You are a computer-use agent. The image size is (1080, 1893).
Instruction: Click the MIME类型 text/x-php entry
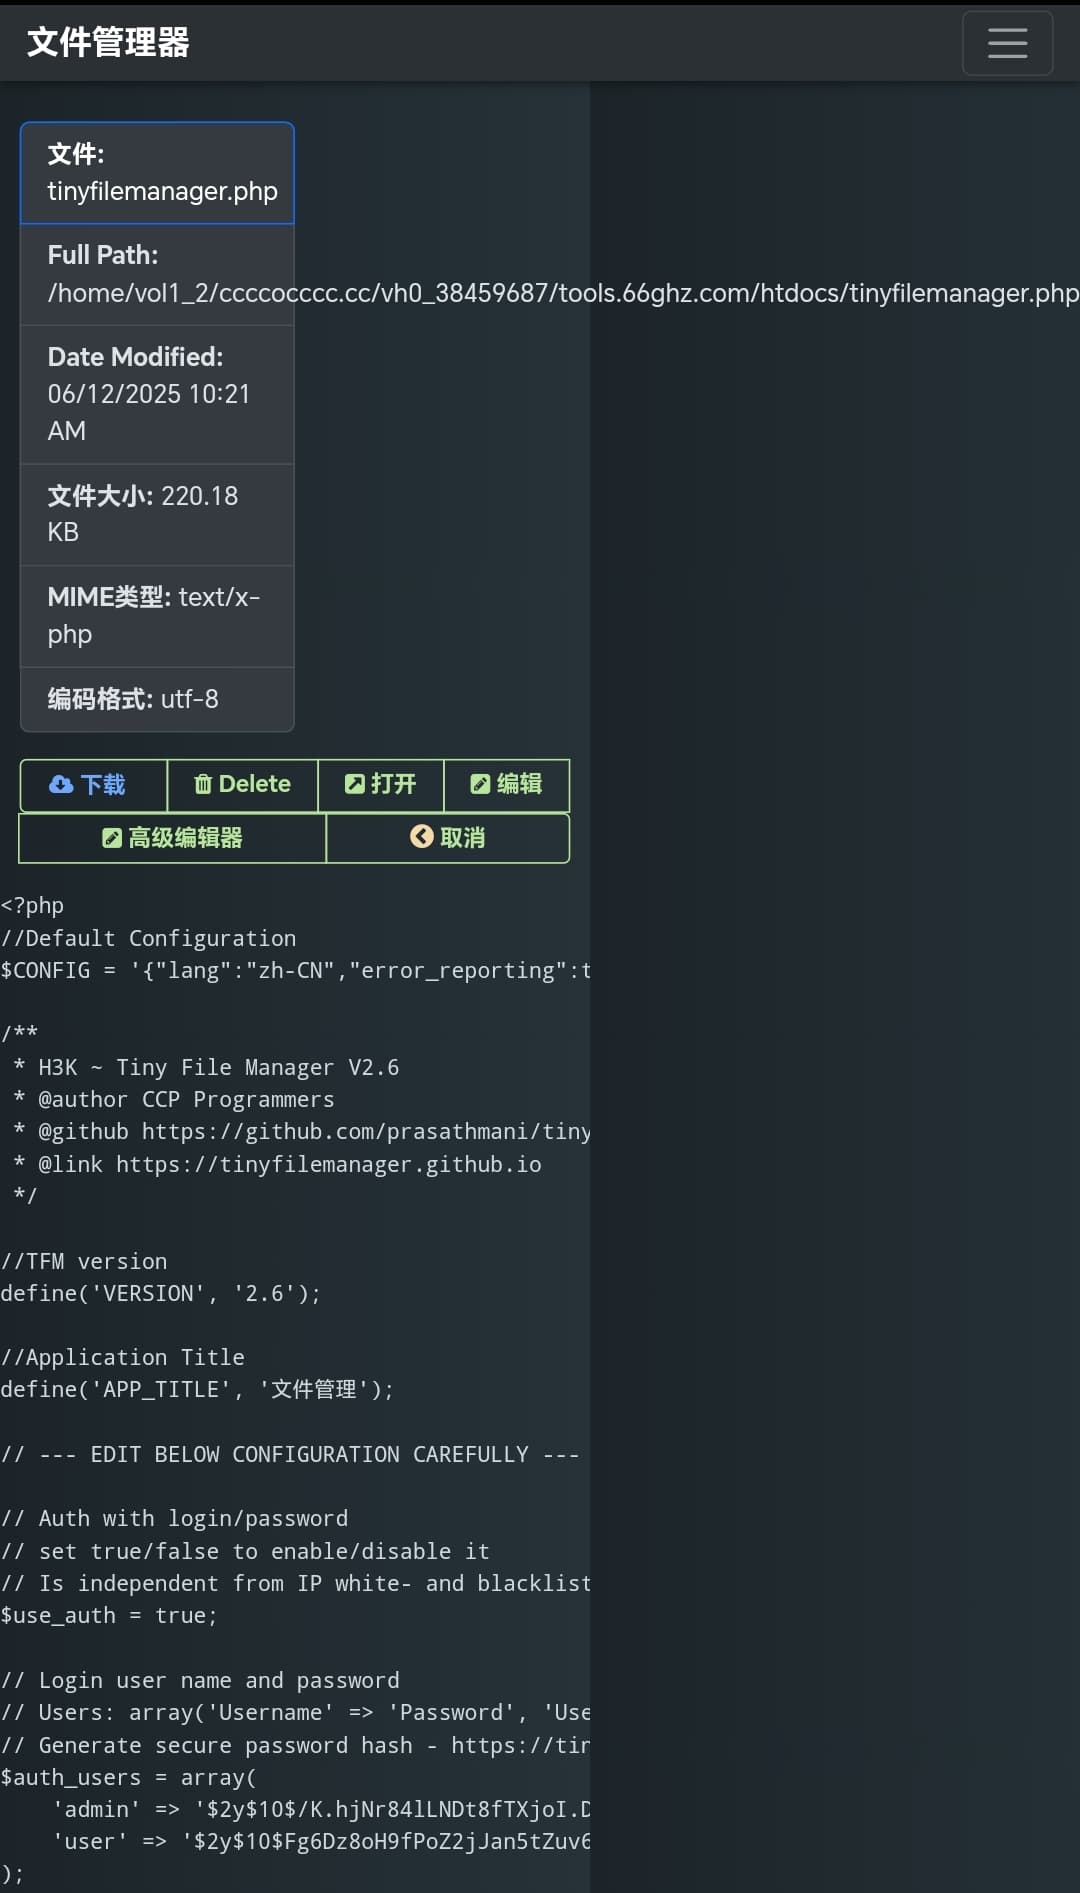157,616
